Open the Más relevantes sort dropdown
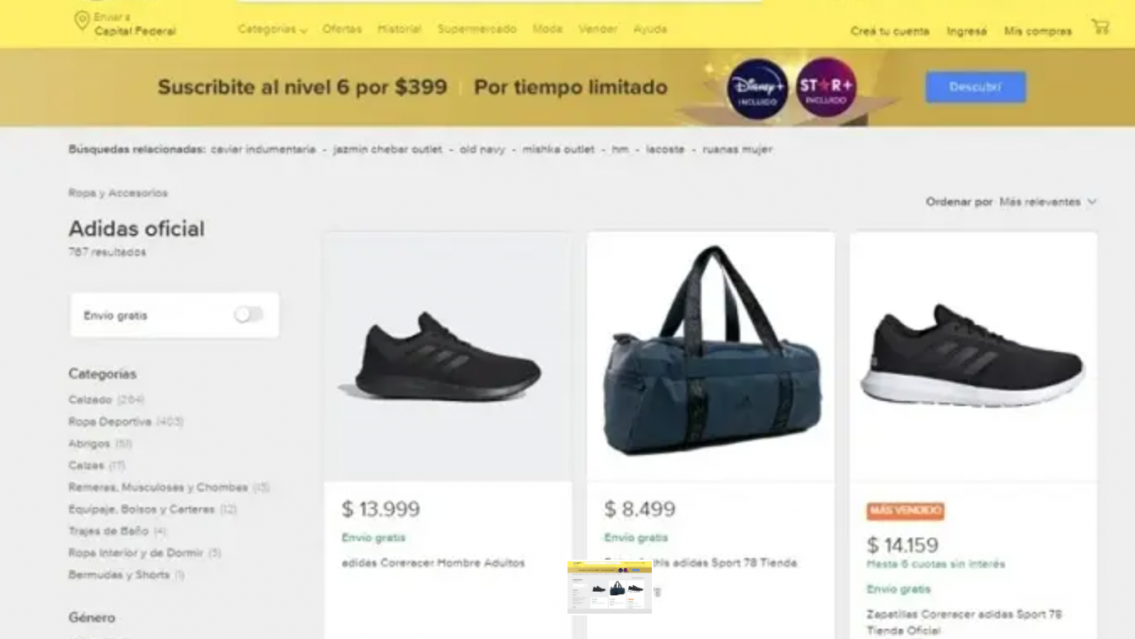The width and height of the screenshot is (1135, 639). coord(1043,200)
